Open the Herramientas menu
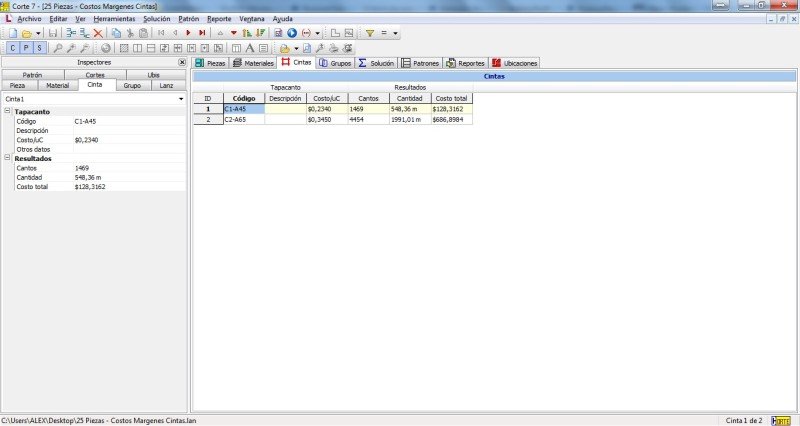Image resolution: width=800 pixels, height=426 pixels. click(x=114, y=19)
